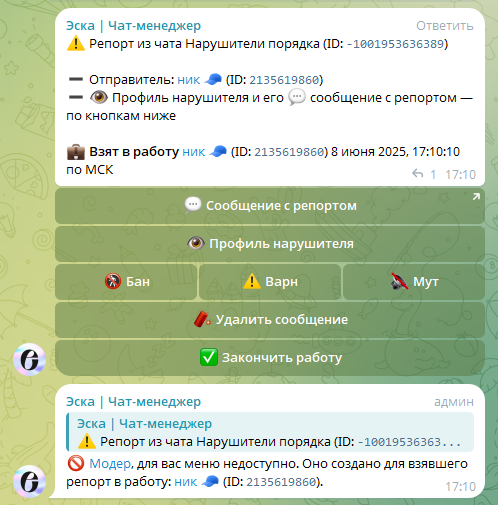Open the 'Сообщение с репортом' button
The width and height of the screenshot is (498, 505).
pyautogui.click(x=270, y=206)
